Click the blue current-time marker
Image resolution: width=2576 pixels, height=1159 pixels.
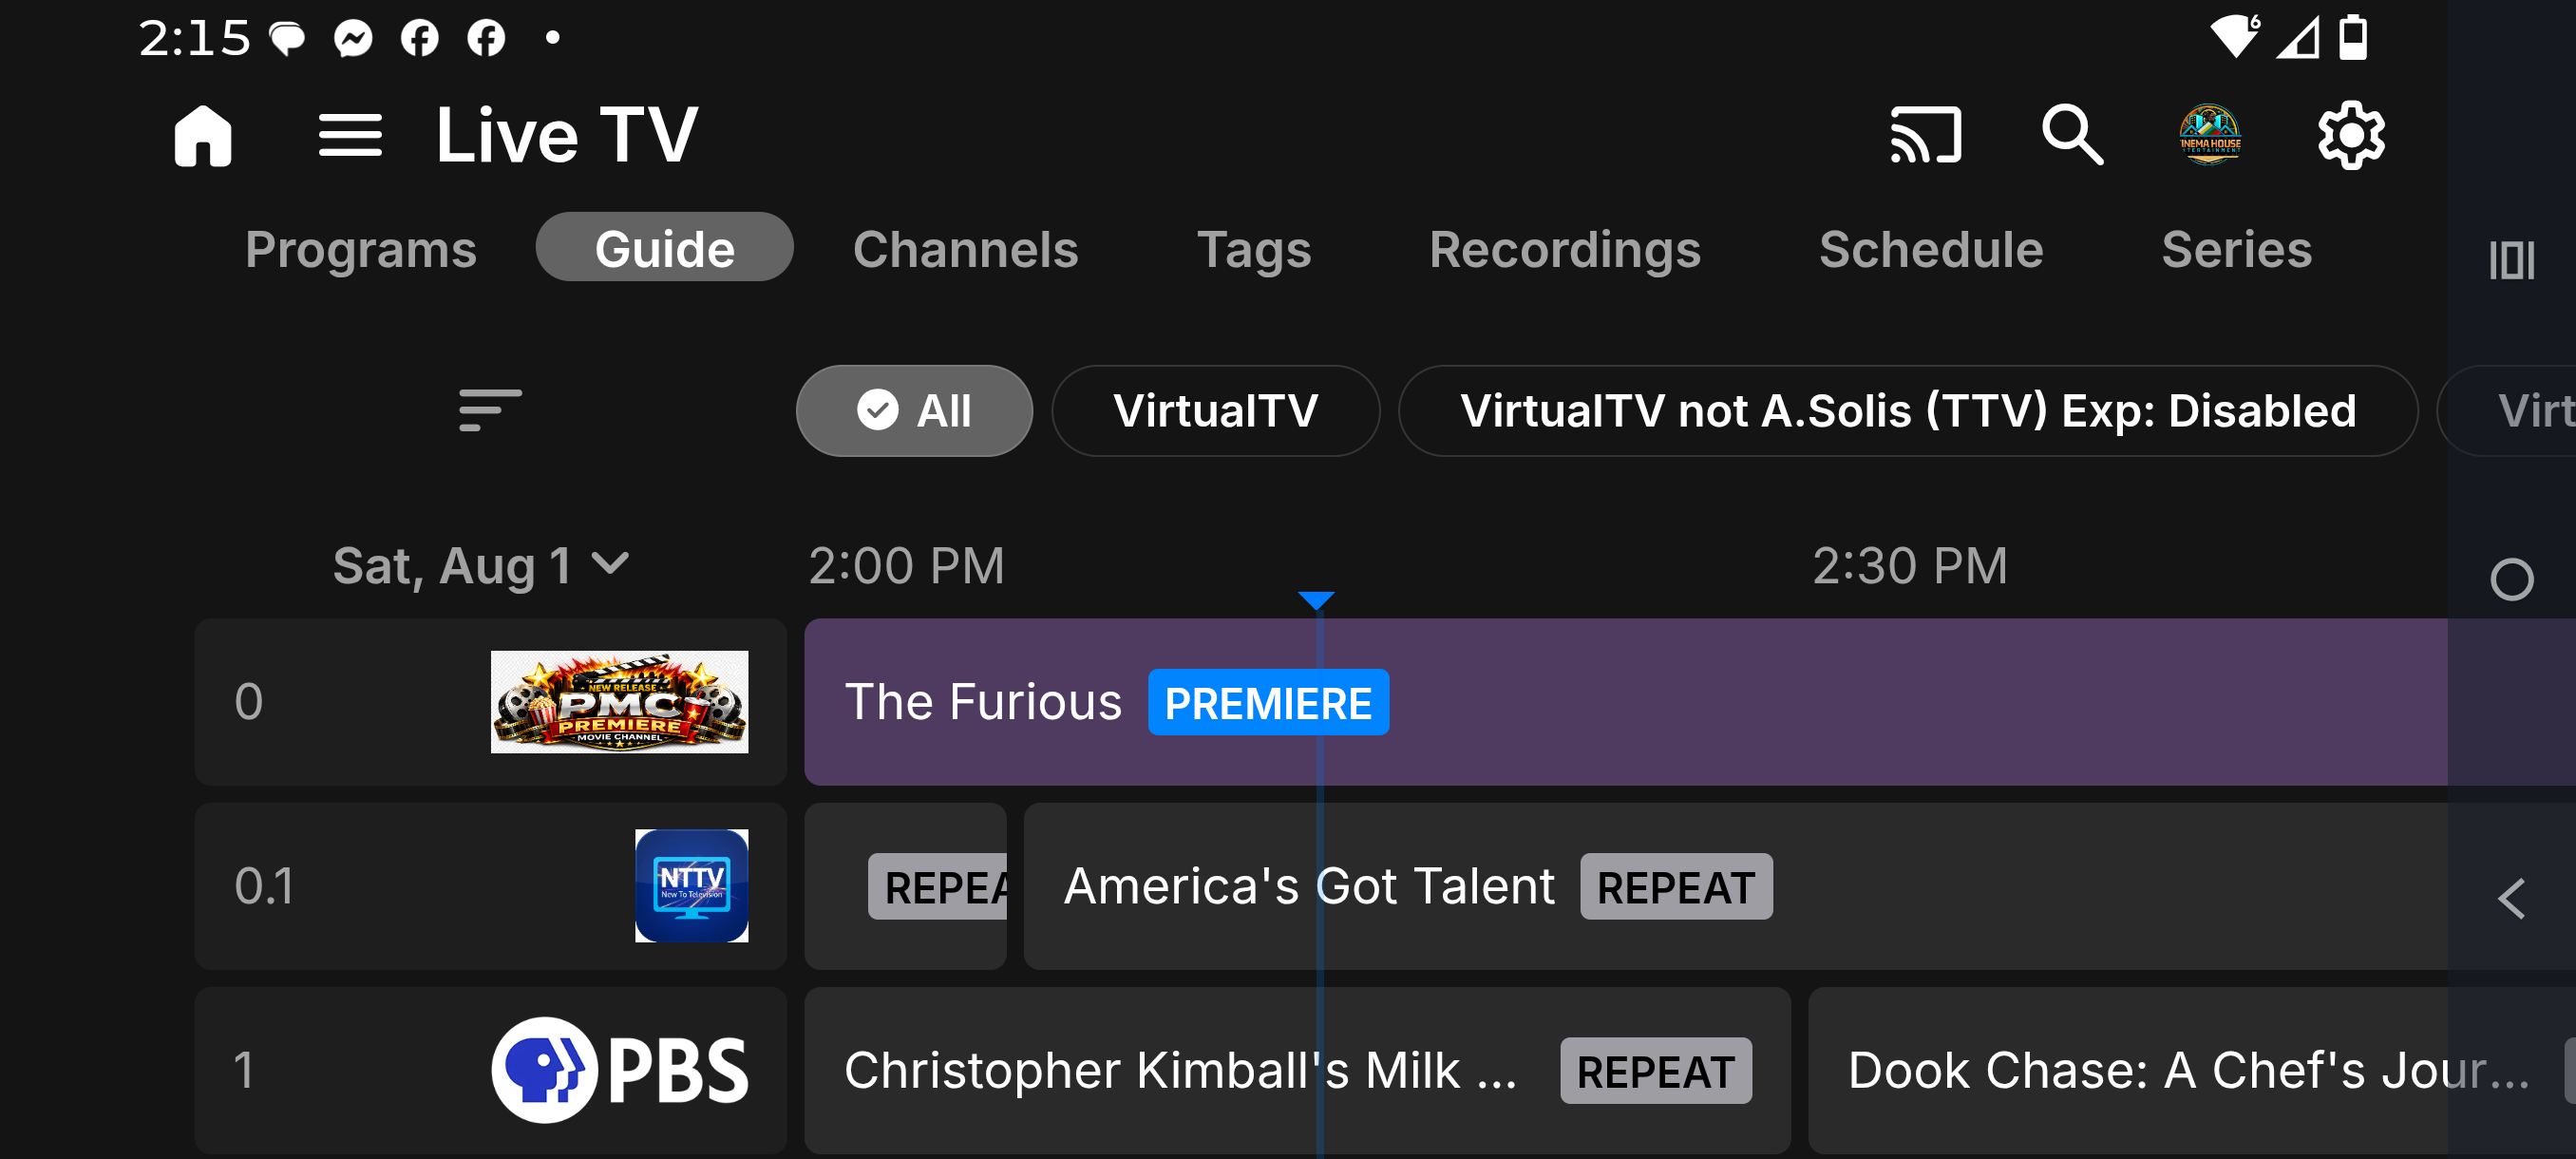[x=1316, y=600]
